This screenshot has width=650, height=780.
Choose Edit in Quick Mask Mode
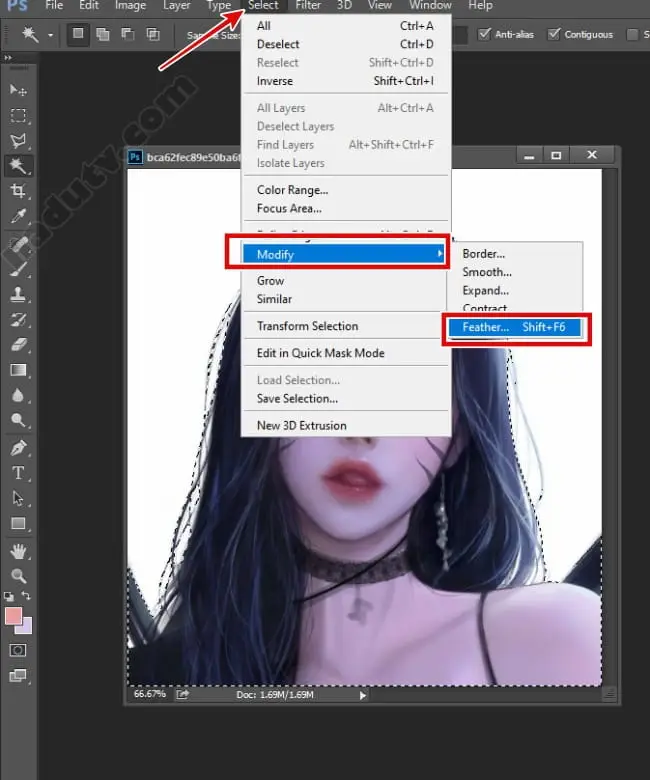[345, 353]
